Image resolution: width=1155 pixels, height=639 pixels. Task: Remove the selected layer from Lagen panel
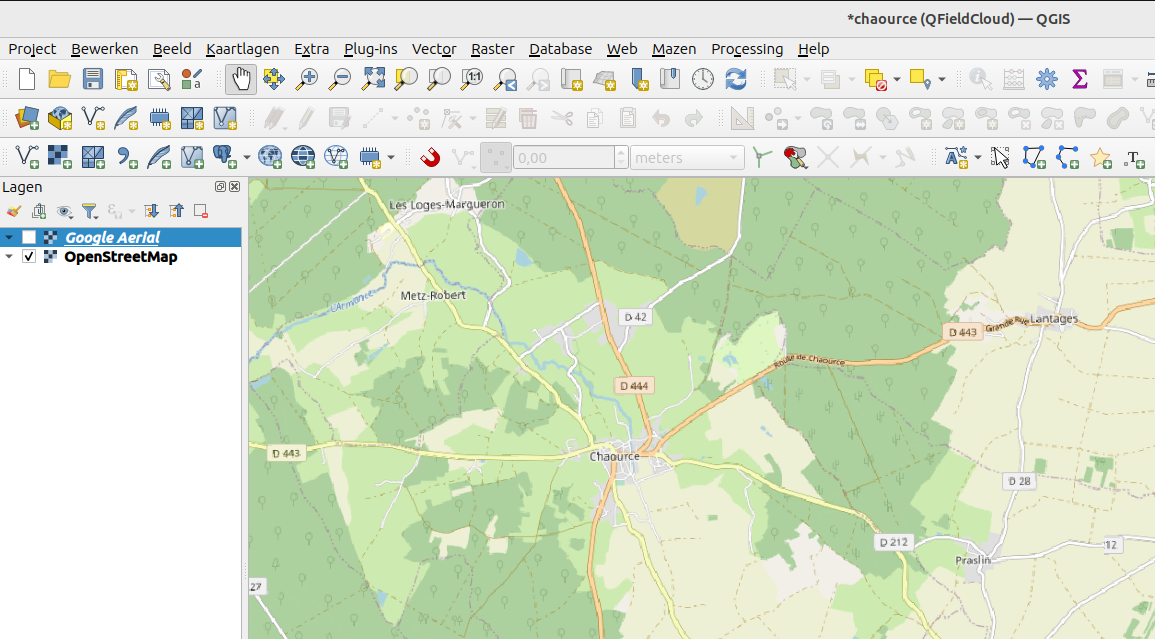coord(201,211)
